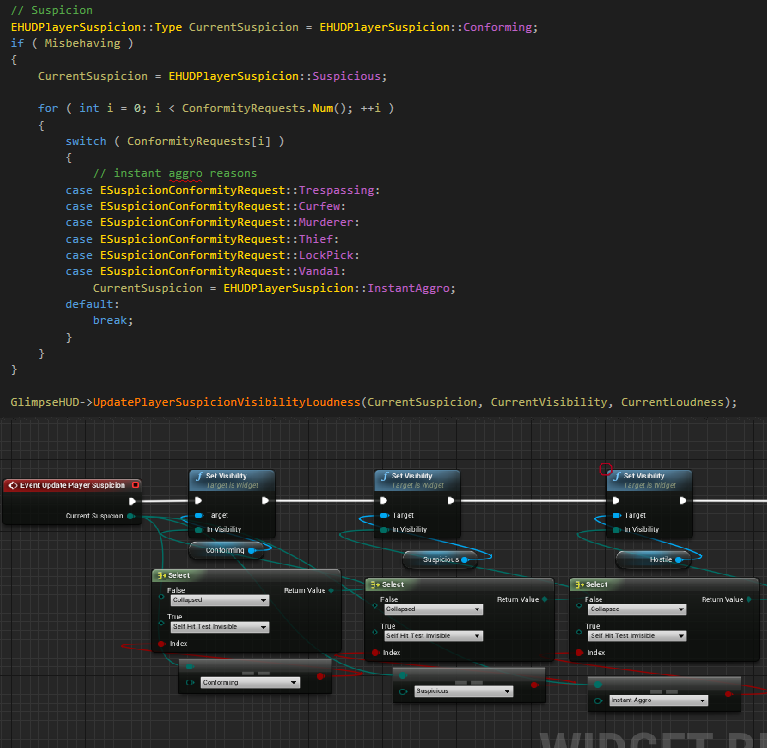
Task: Click 'InstantAggro' enum value in code
Action: (x=408, y=288)
